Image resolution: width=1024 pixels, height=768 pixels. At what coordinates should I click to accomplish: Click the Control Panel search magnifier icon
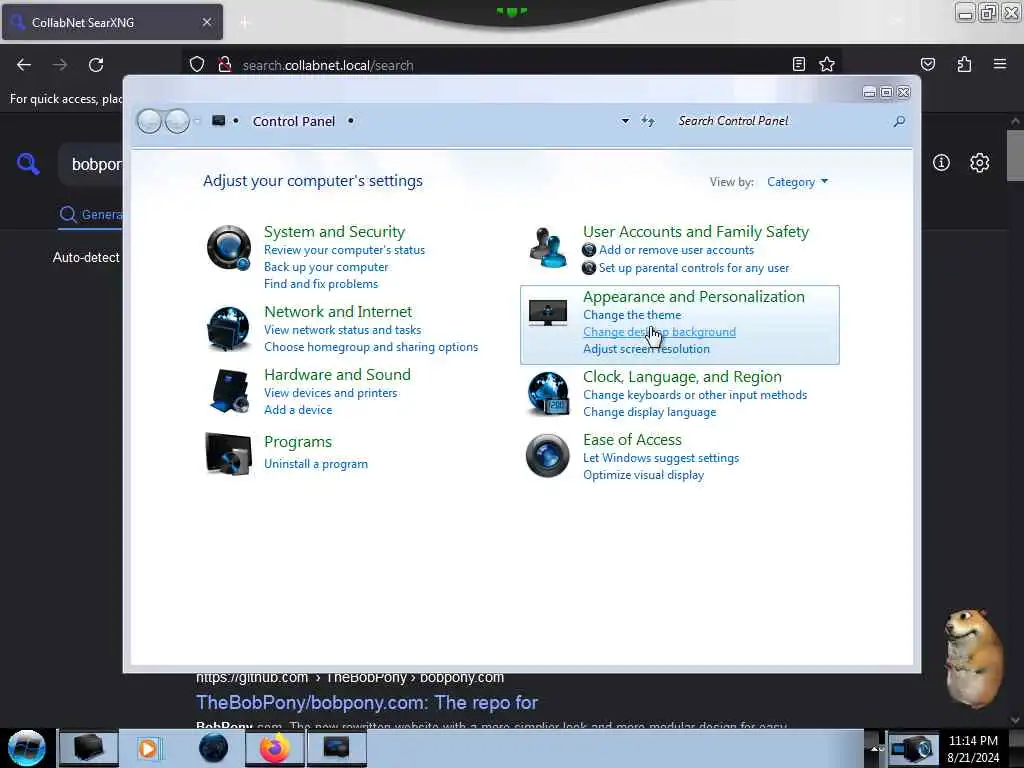coord(899,121)
